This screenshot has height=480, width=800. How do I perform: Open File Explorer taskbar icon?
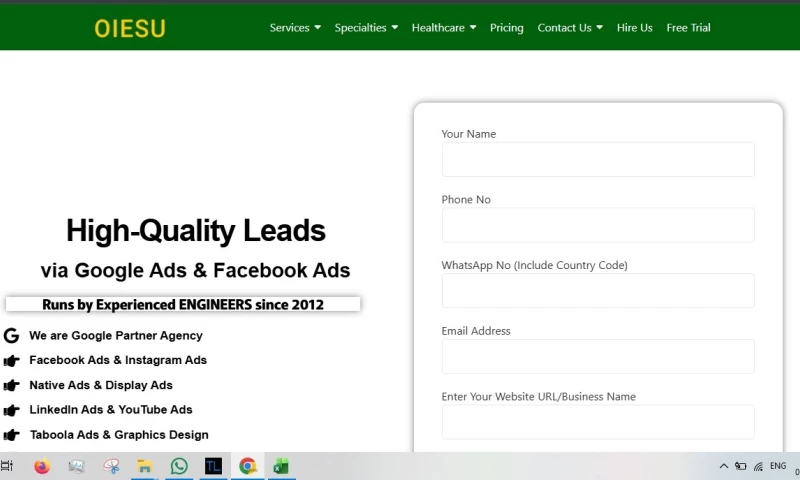pos(144,466)
